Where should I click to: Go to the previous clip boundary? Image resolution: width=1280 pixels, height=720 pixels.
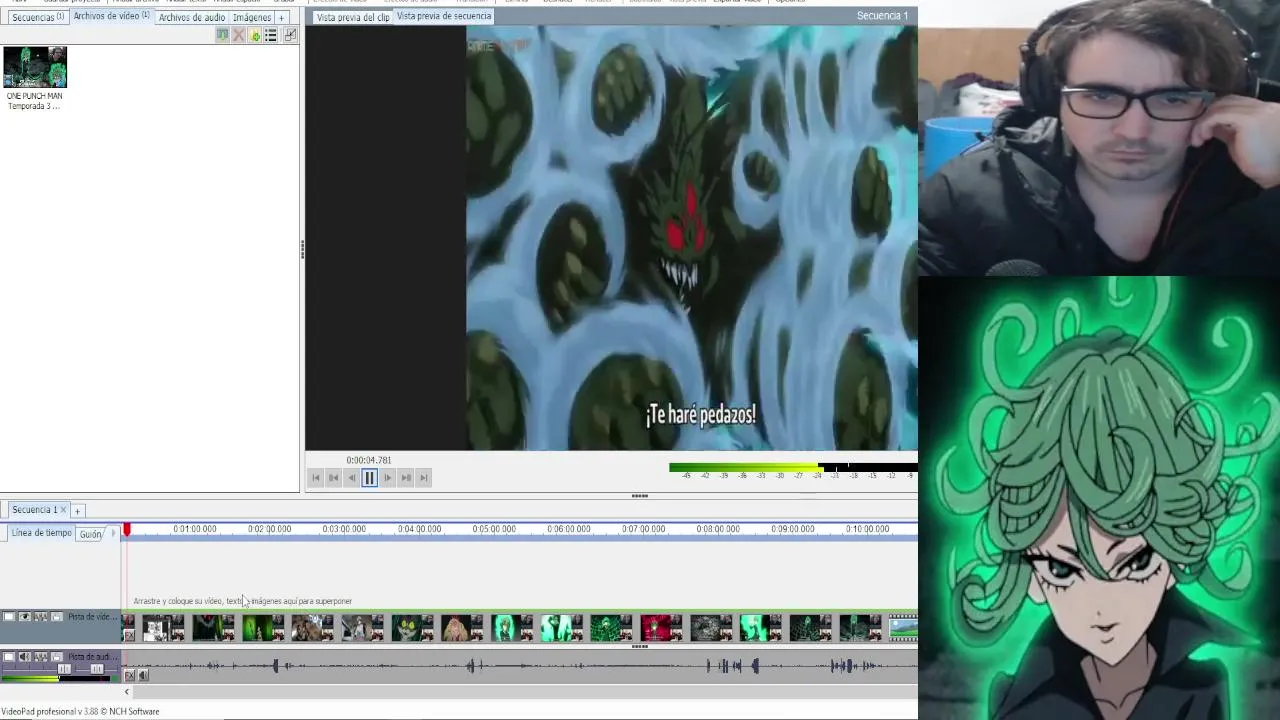click(x=333, y=478)
